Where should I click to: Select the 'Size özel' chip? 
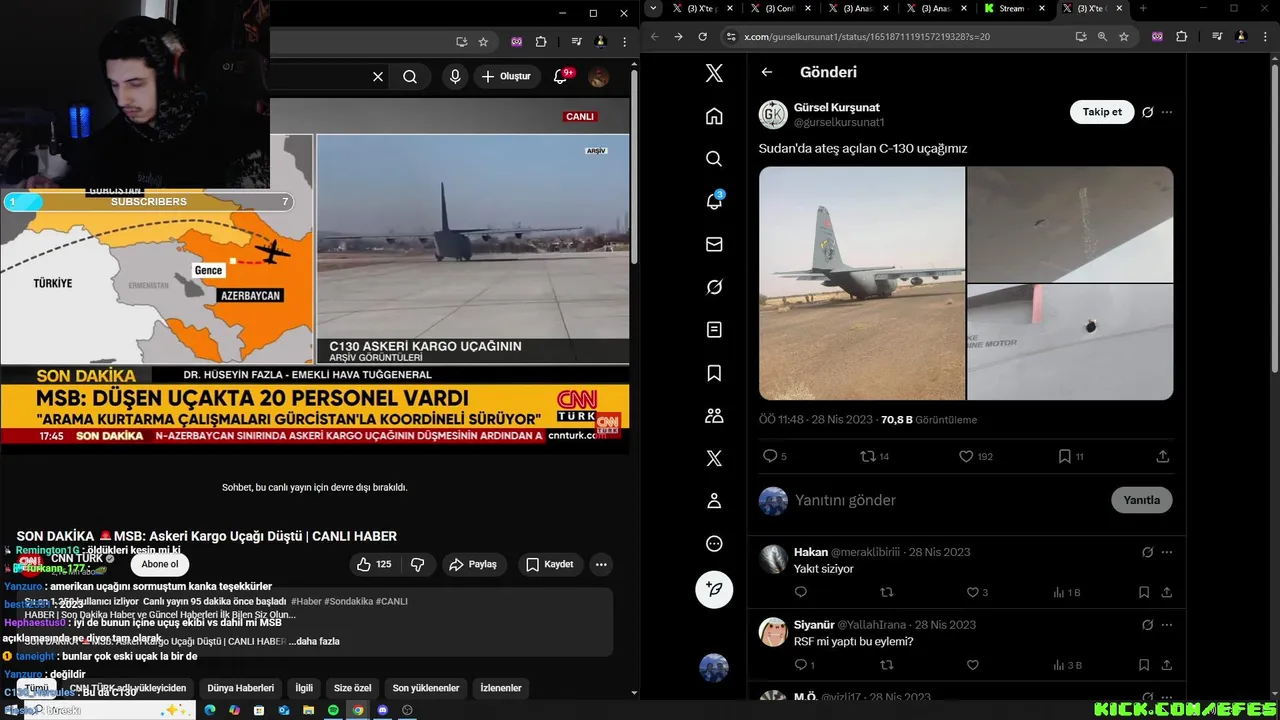point(352,688)
